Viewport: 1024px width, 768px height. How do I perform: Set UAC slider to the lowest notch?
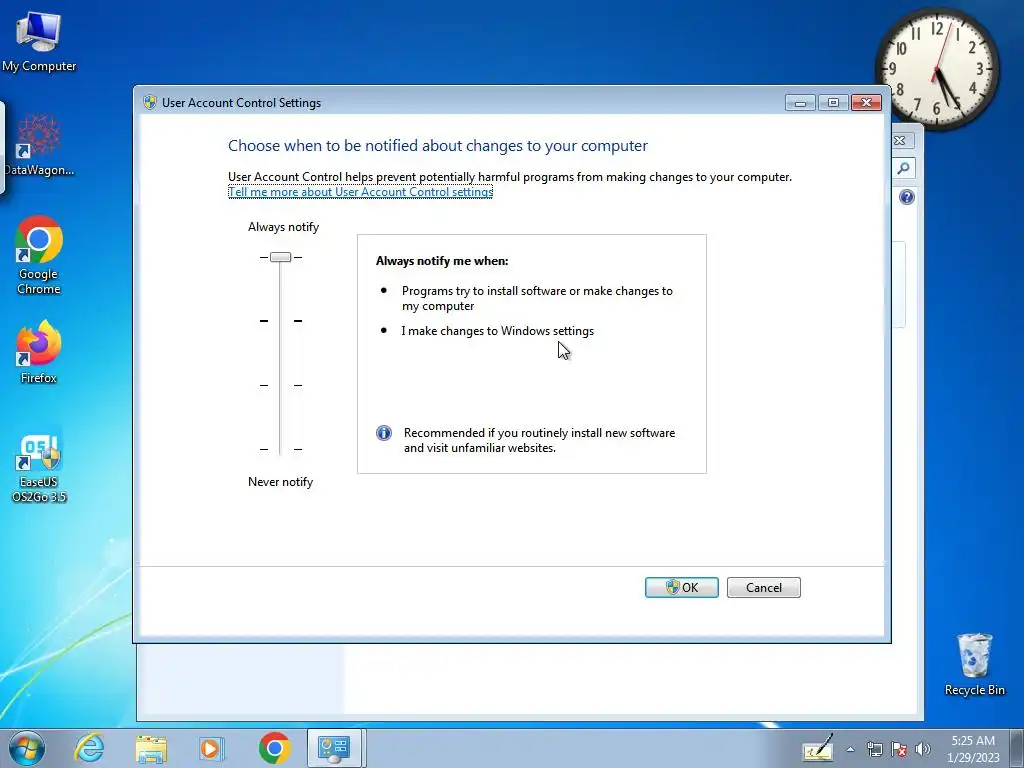click(x=280, y=449)
